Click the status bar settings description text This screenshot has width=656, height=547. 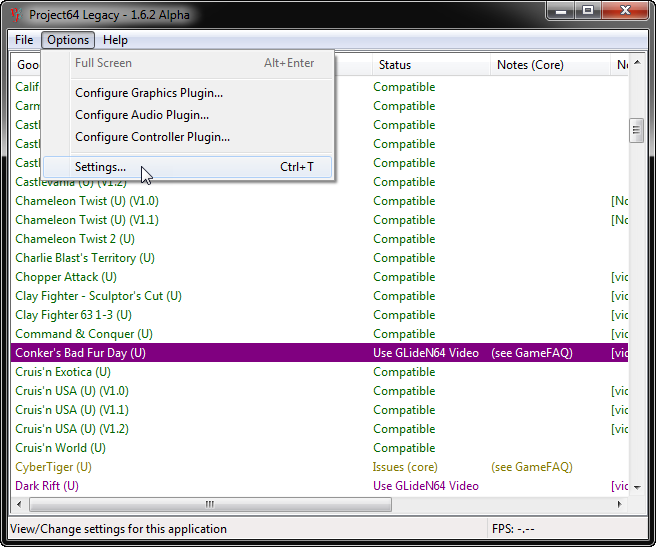(118, 529)
